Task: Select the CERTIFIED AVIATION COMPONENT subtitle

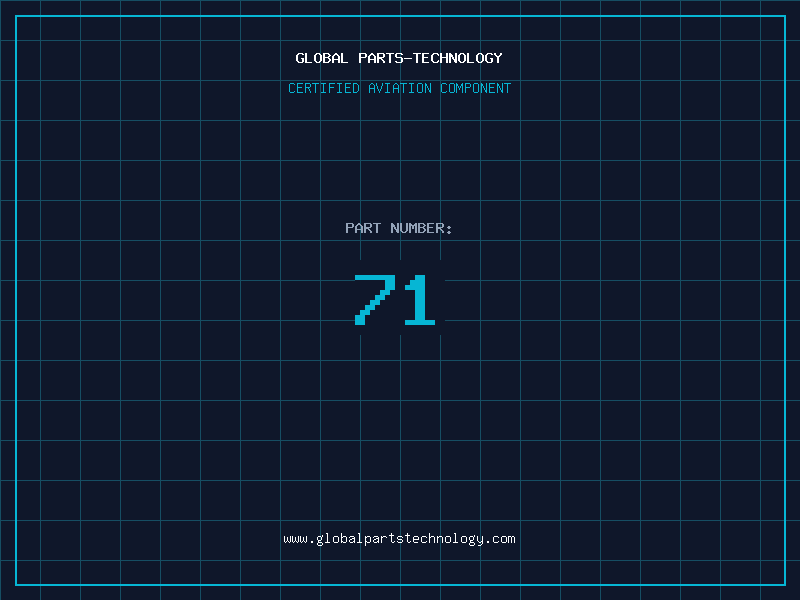Action: (399, 88)
